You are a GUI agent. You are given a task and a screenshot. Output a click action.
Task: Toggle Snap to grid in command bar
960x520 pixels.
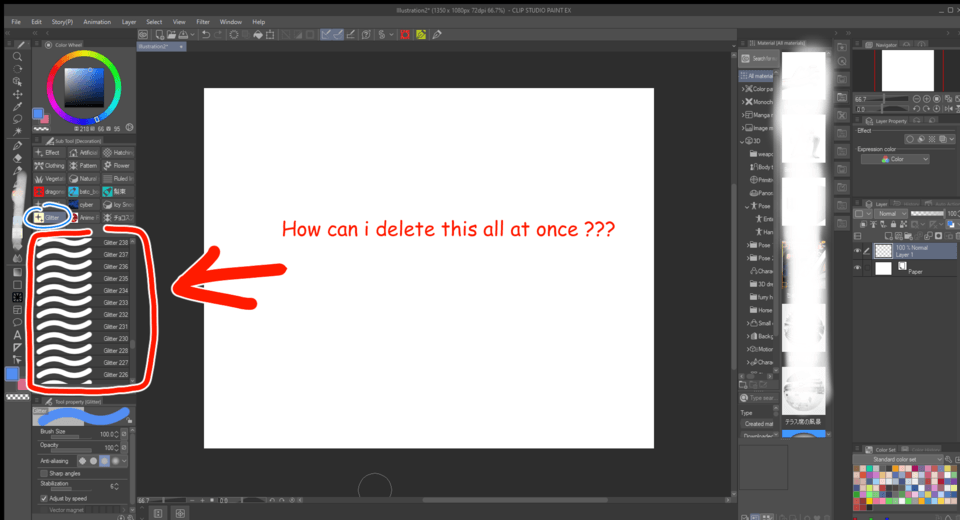(x=351, y=35)
